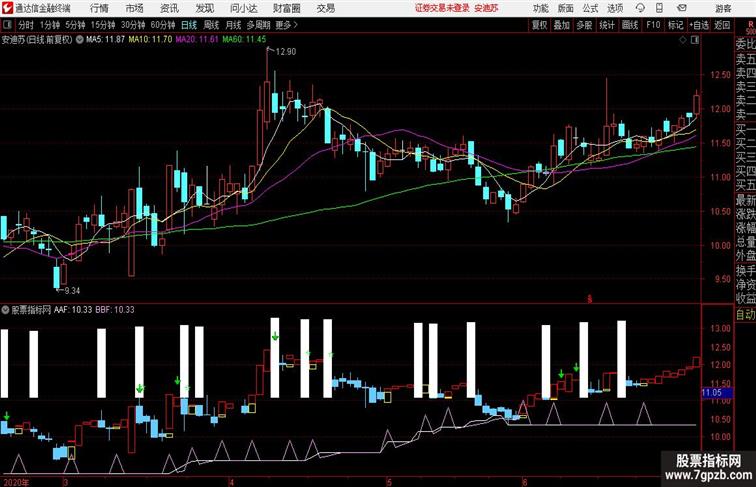Click the AAF: 10.33 indicator value
This screenshot has height=487, width=756.
(73, 310)
